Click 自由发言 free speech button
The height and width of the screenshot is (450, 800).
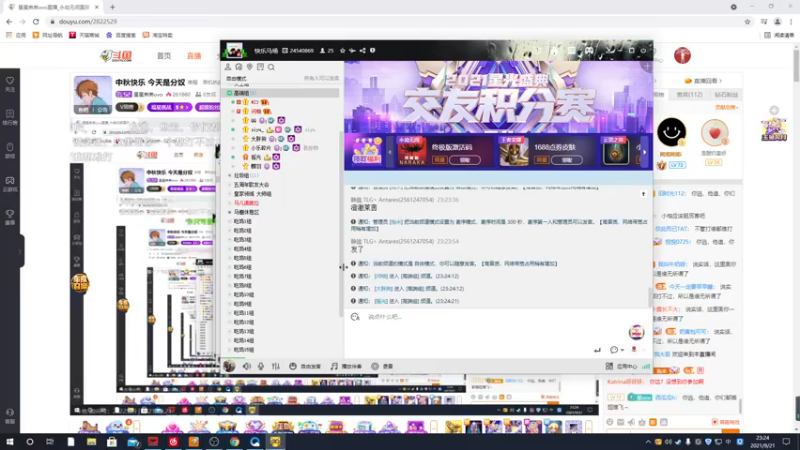[x=305, y=366]
